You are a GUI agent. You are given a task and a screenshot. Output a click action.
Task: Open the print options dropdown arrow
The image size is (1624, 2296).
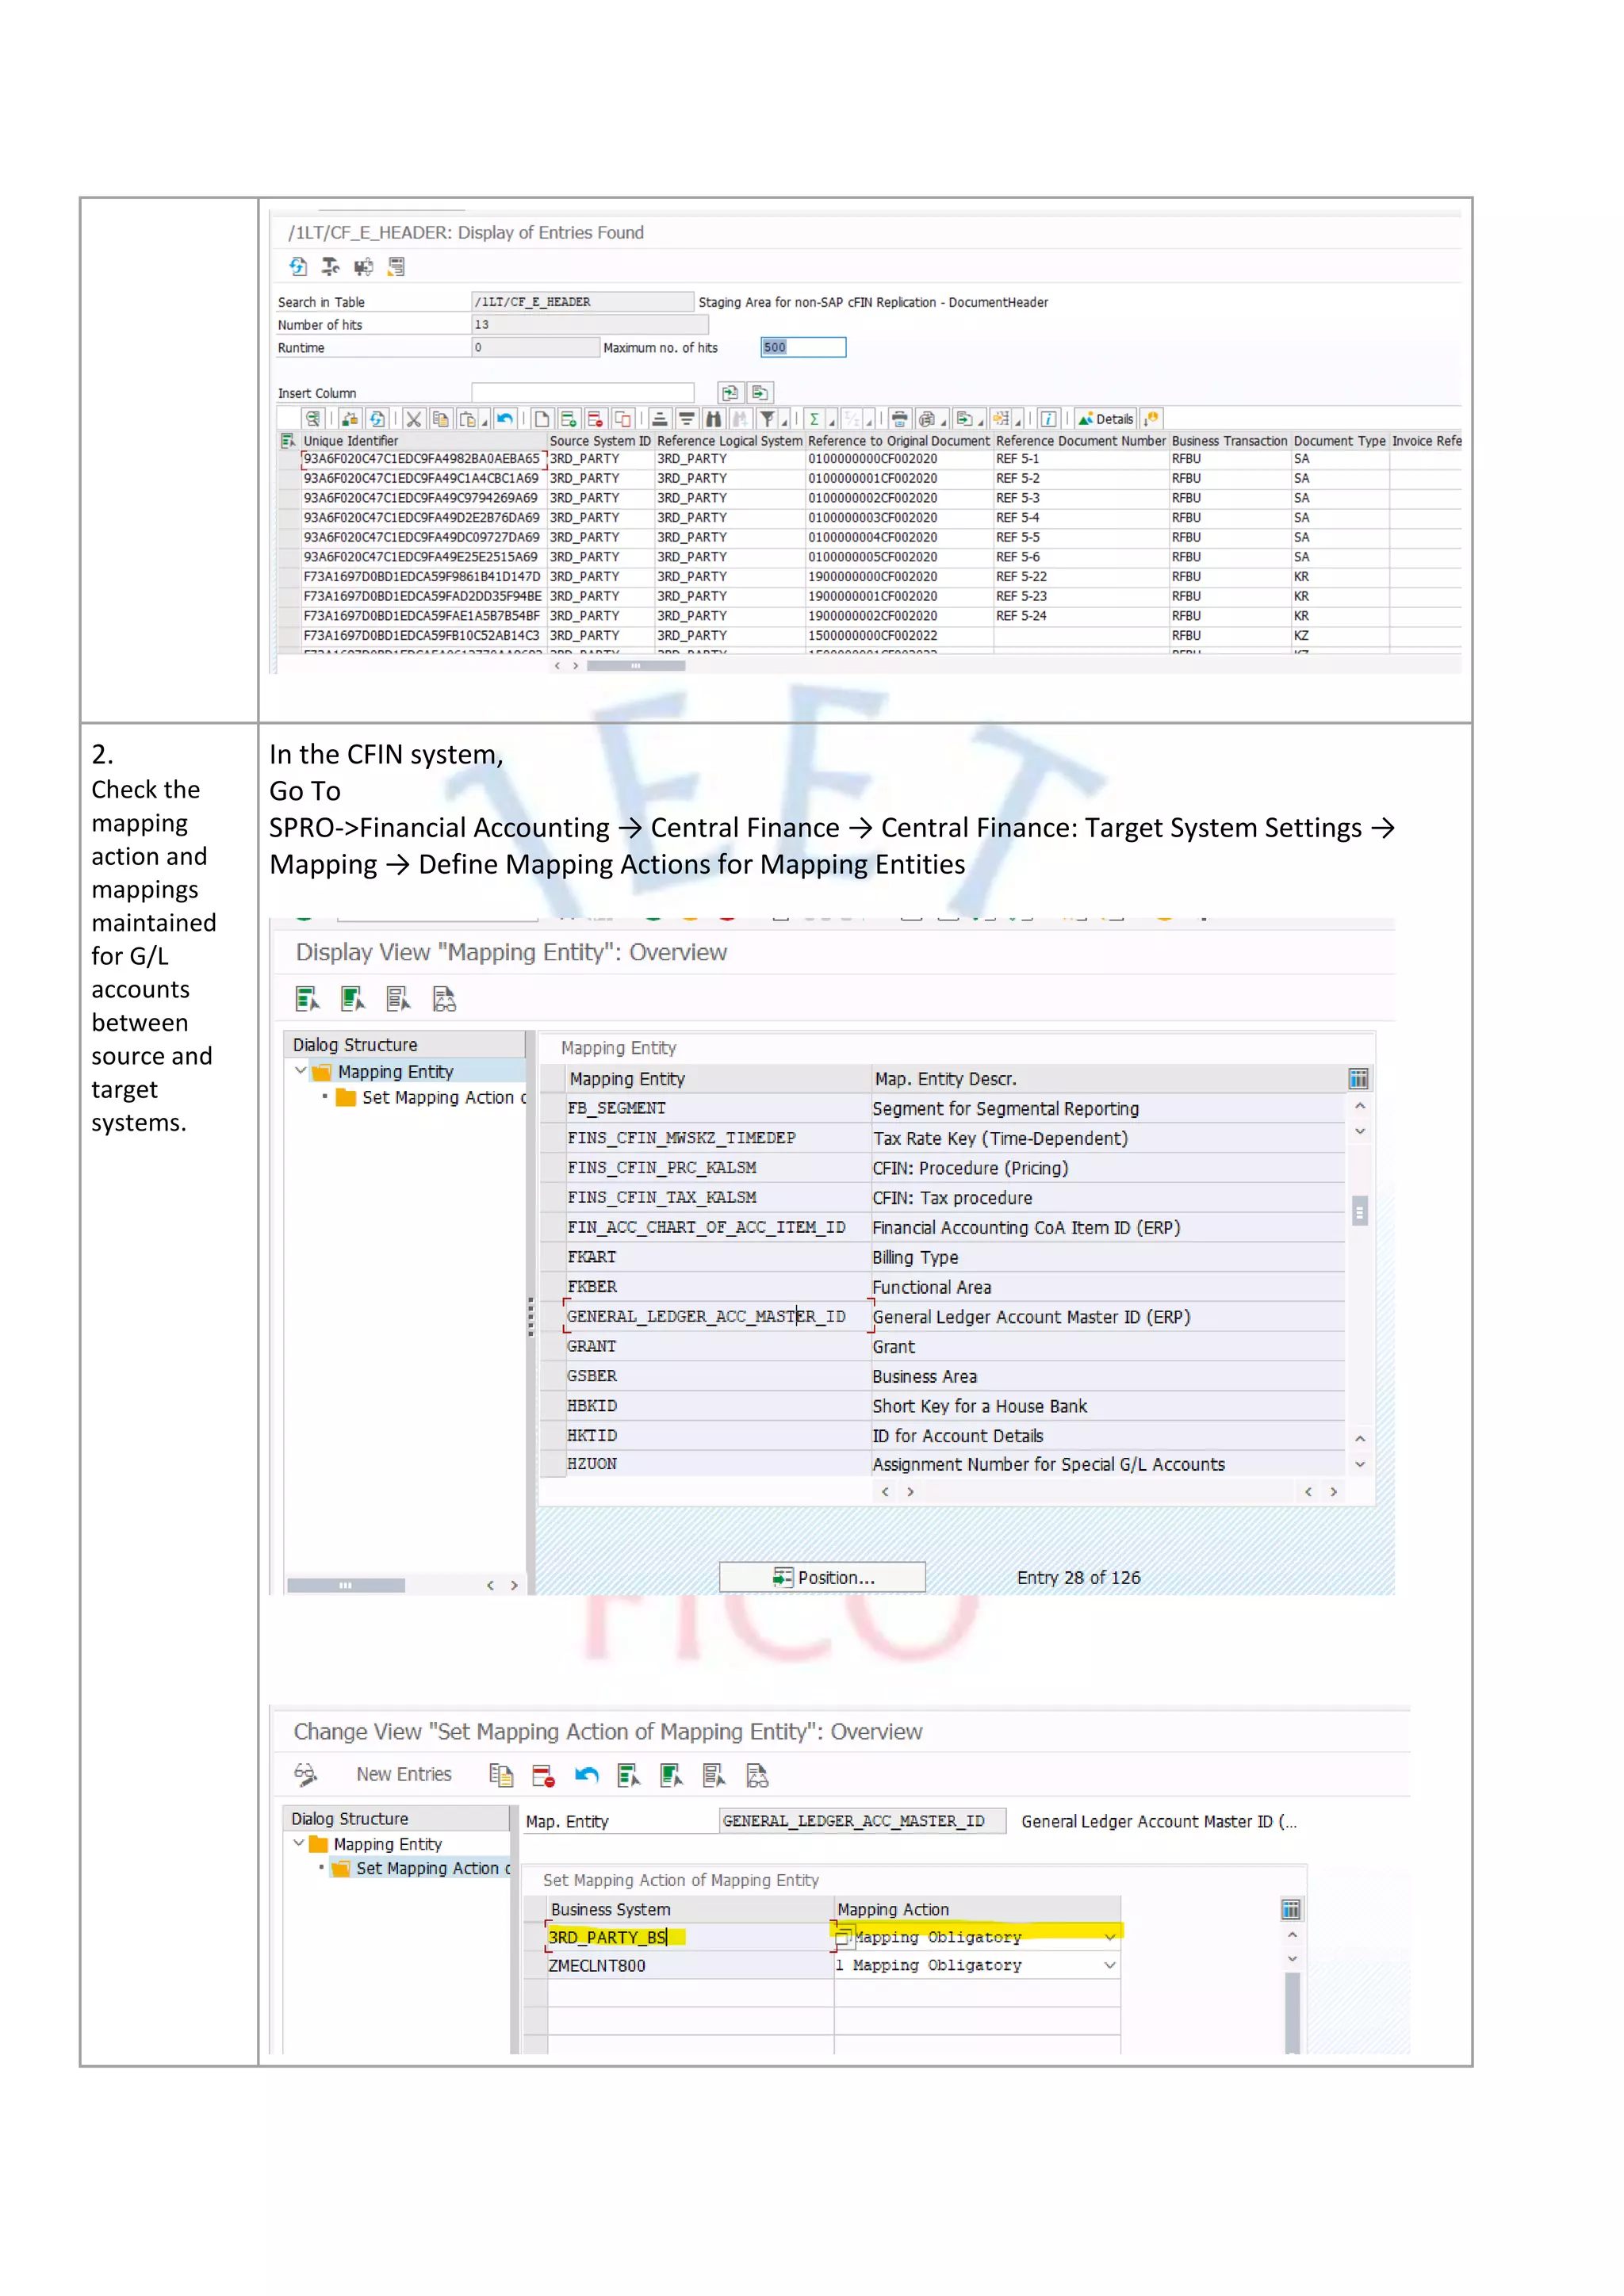click(944, 423)
